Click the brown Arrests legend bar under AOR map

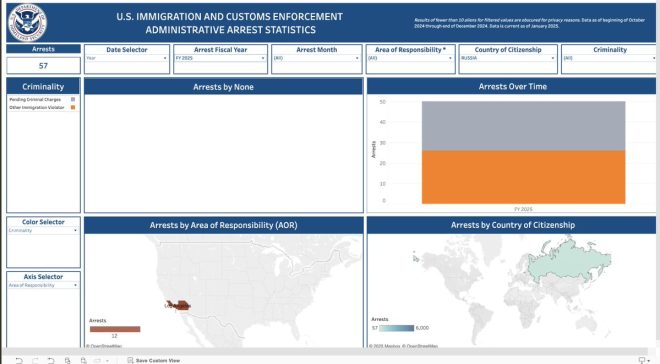tap(115, 329)
